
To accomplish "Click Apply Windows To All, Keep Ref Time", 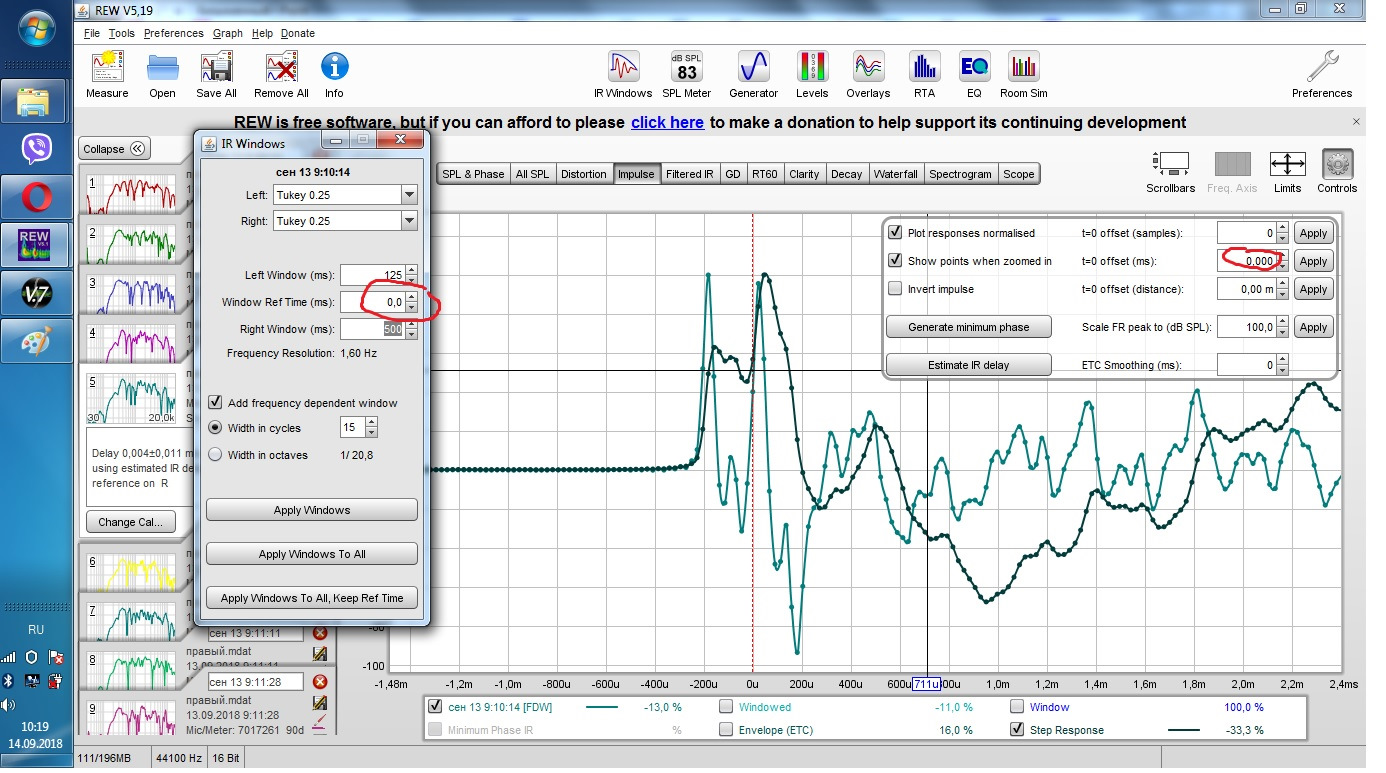I will click(x=312, y=598).
